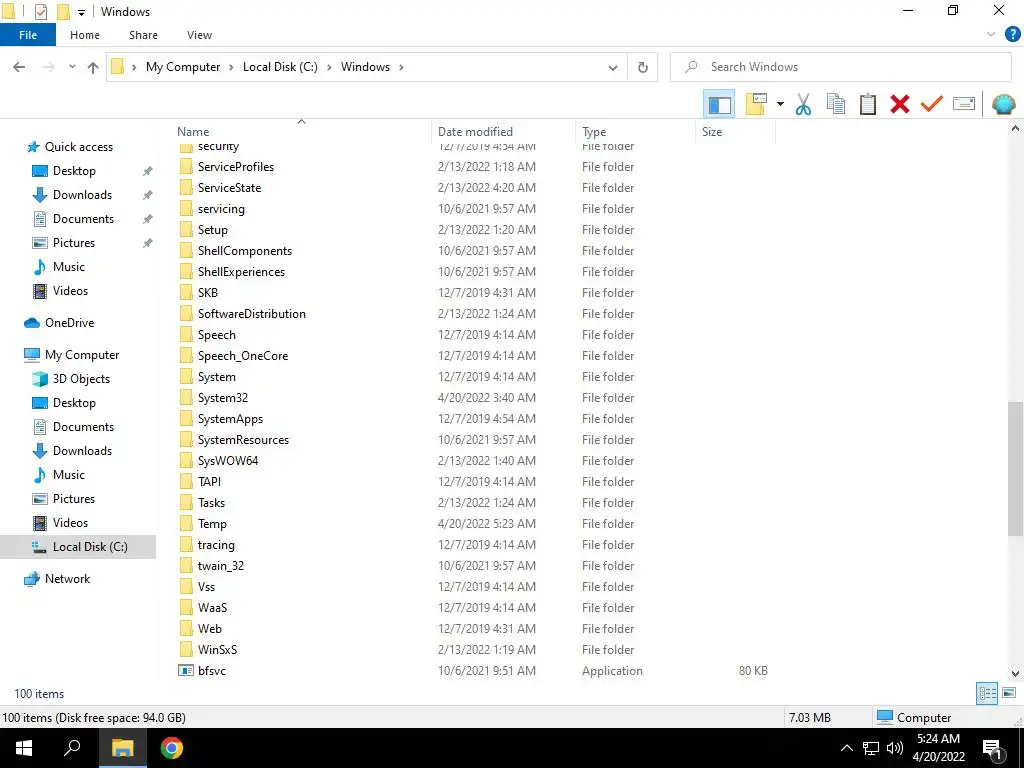
Task: Select the Temp folder row
Action: pyautogui.click(x=473, y=524)
